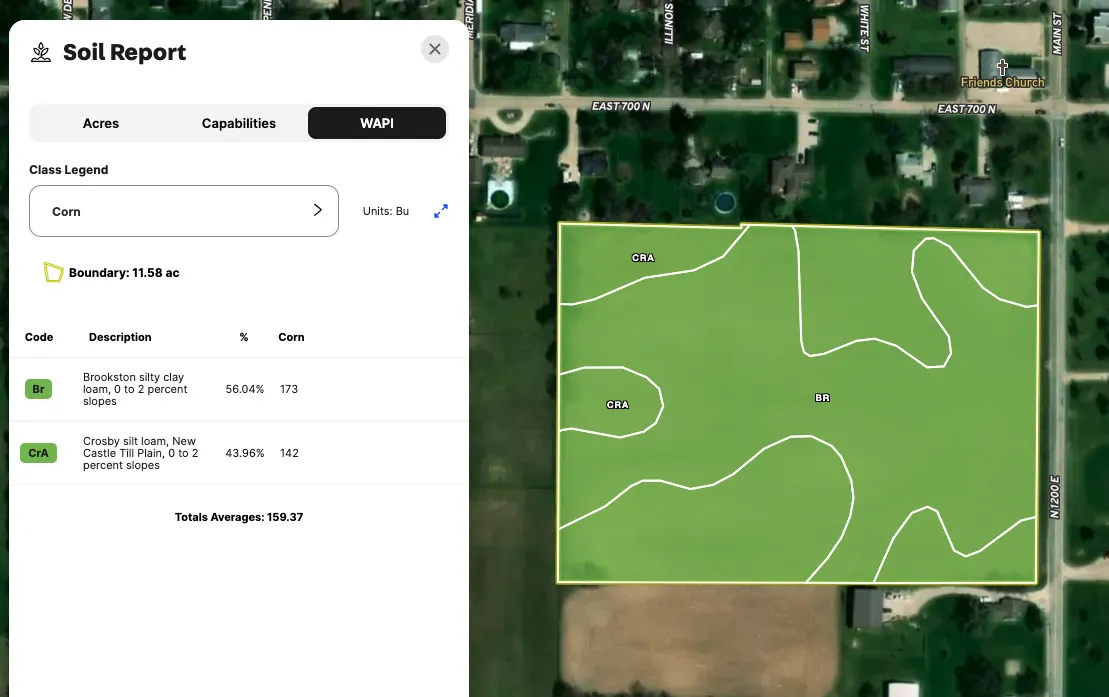Screen dimensions: 1109x697
Task: Click the CRA label at field's left
Action: point(618,405)
